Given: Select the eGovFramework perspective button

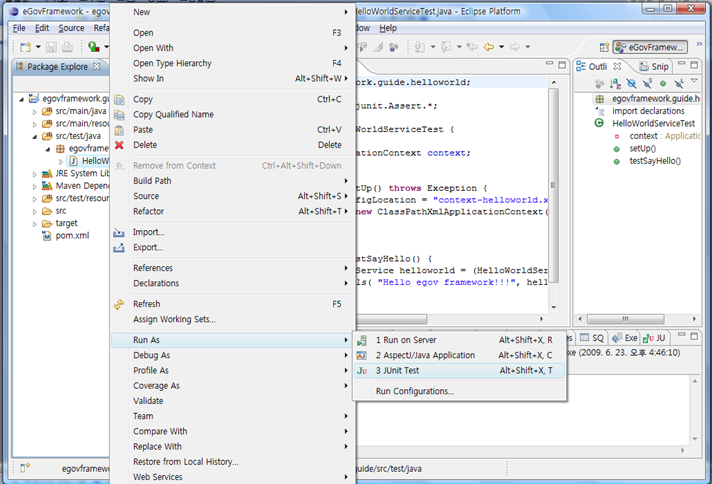Looking at the screenshot, I should point(651,47).
